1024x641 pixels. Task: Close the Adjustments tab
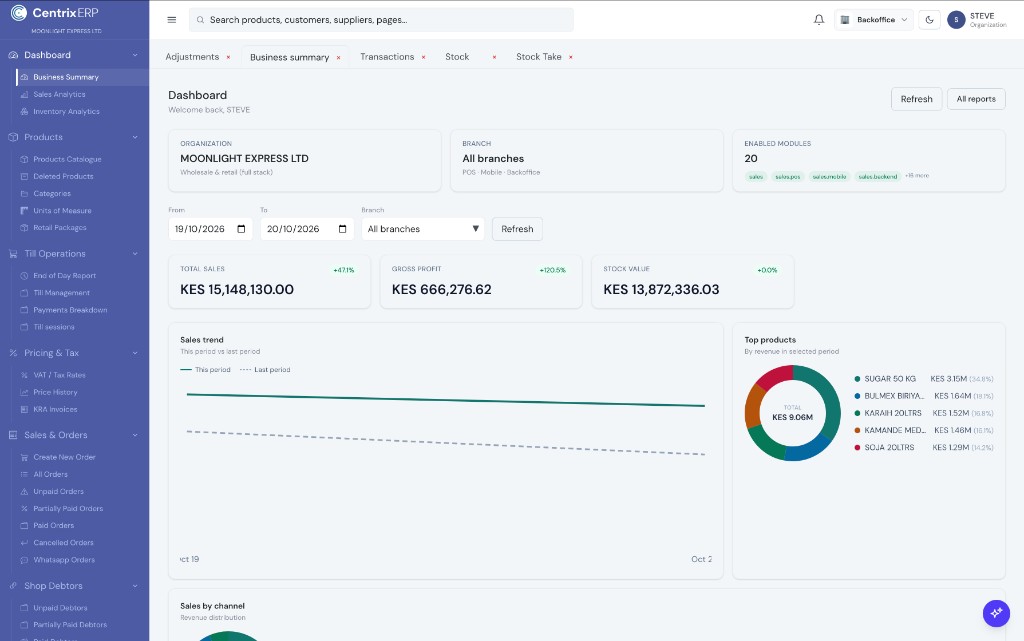(x=228, y=57)
